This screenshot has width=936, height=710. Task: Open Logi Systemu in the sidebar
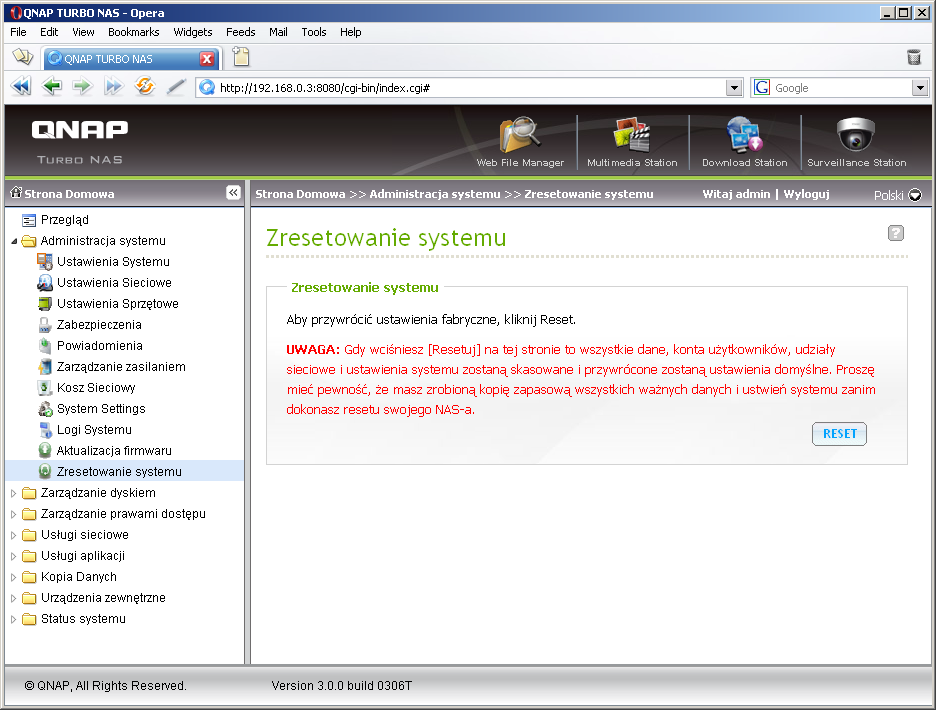click(94, 430)
